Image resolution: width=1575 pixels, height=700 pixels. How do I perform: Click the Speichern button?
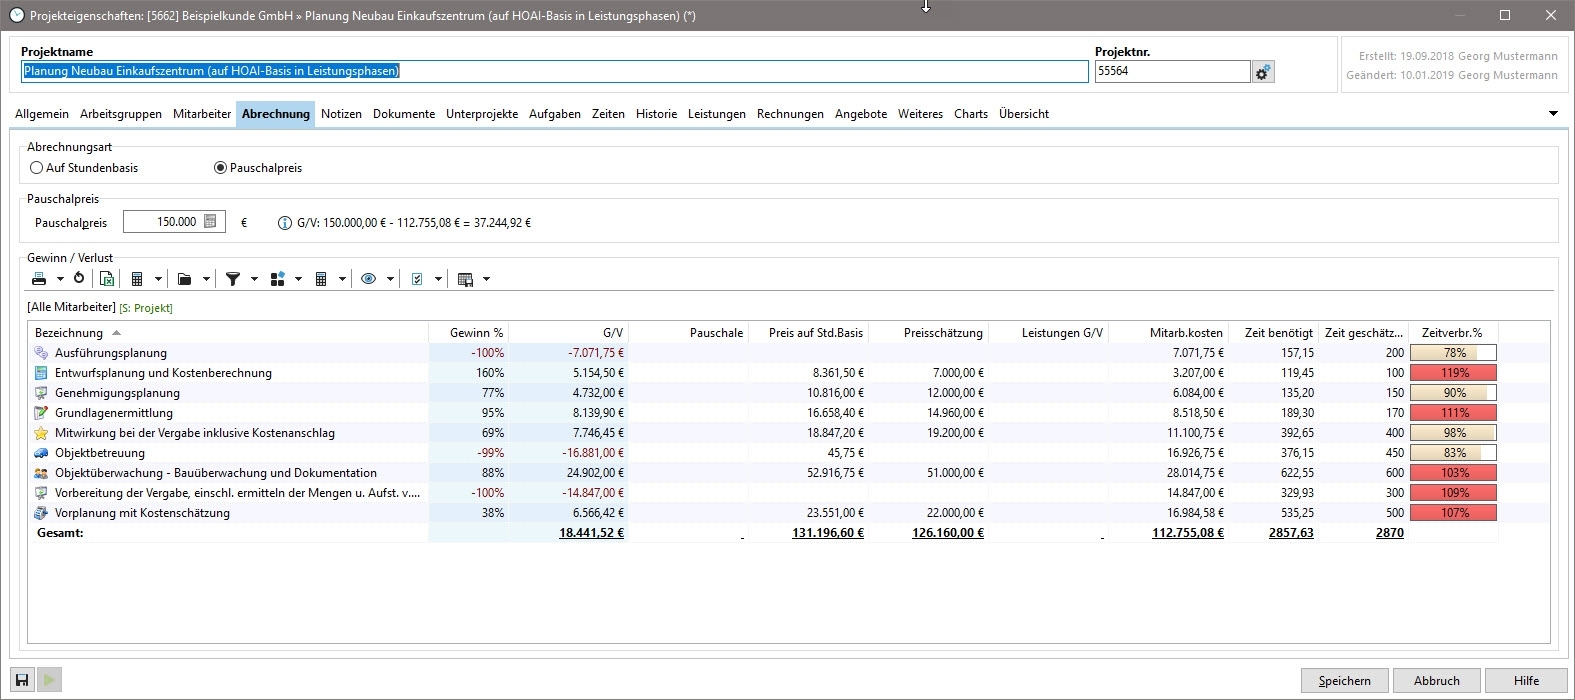pyautogui.click(x=1344, y=681)
